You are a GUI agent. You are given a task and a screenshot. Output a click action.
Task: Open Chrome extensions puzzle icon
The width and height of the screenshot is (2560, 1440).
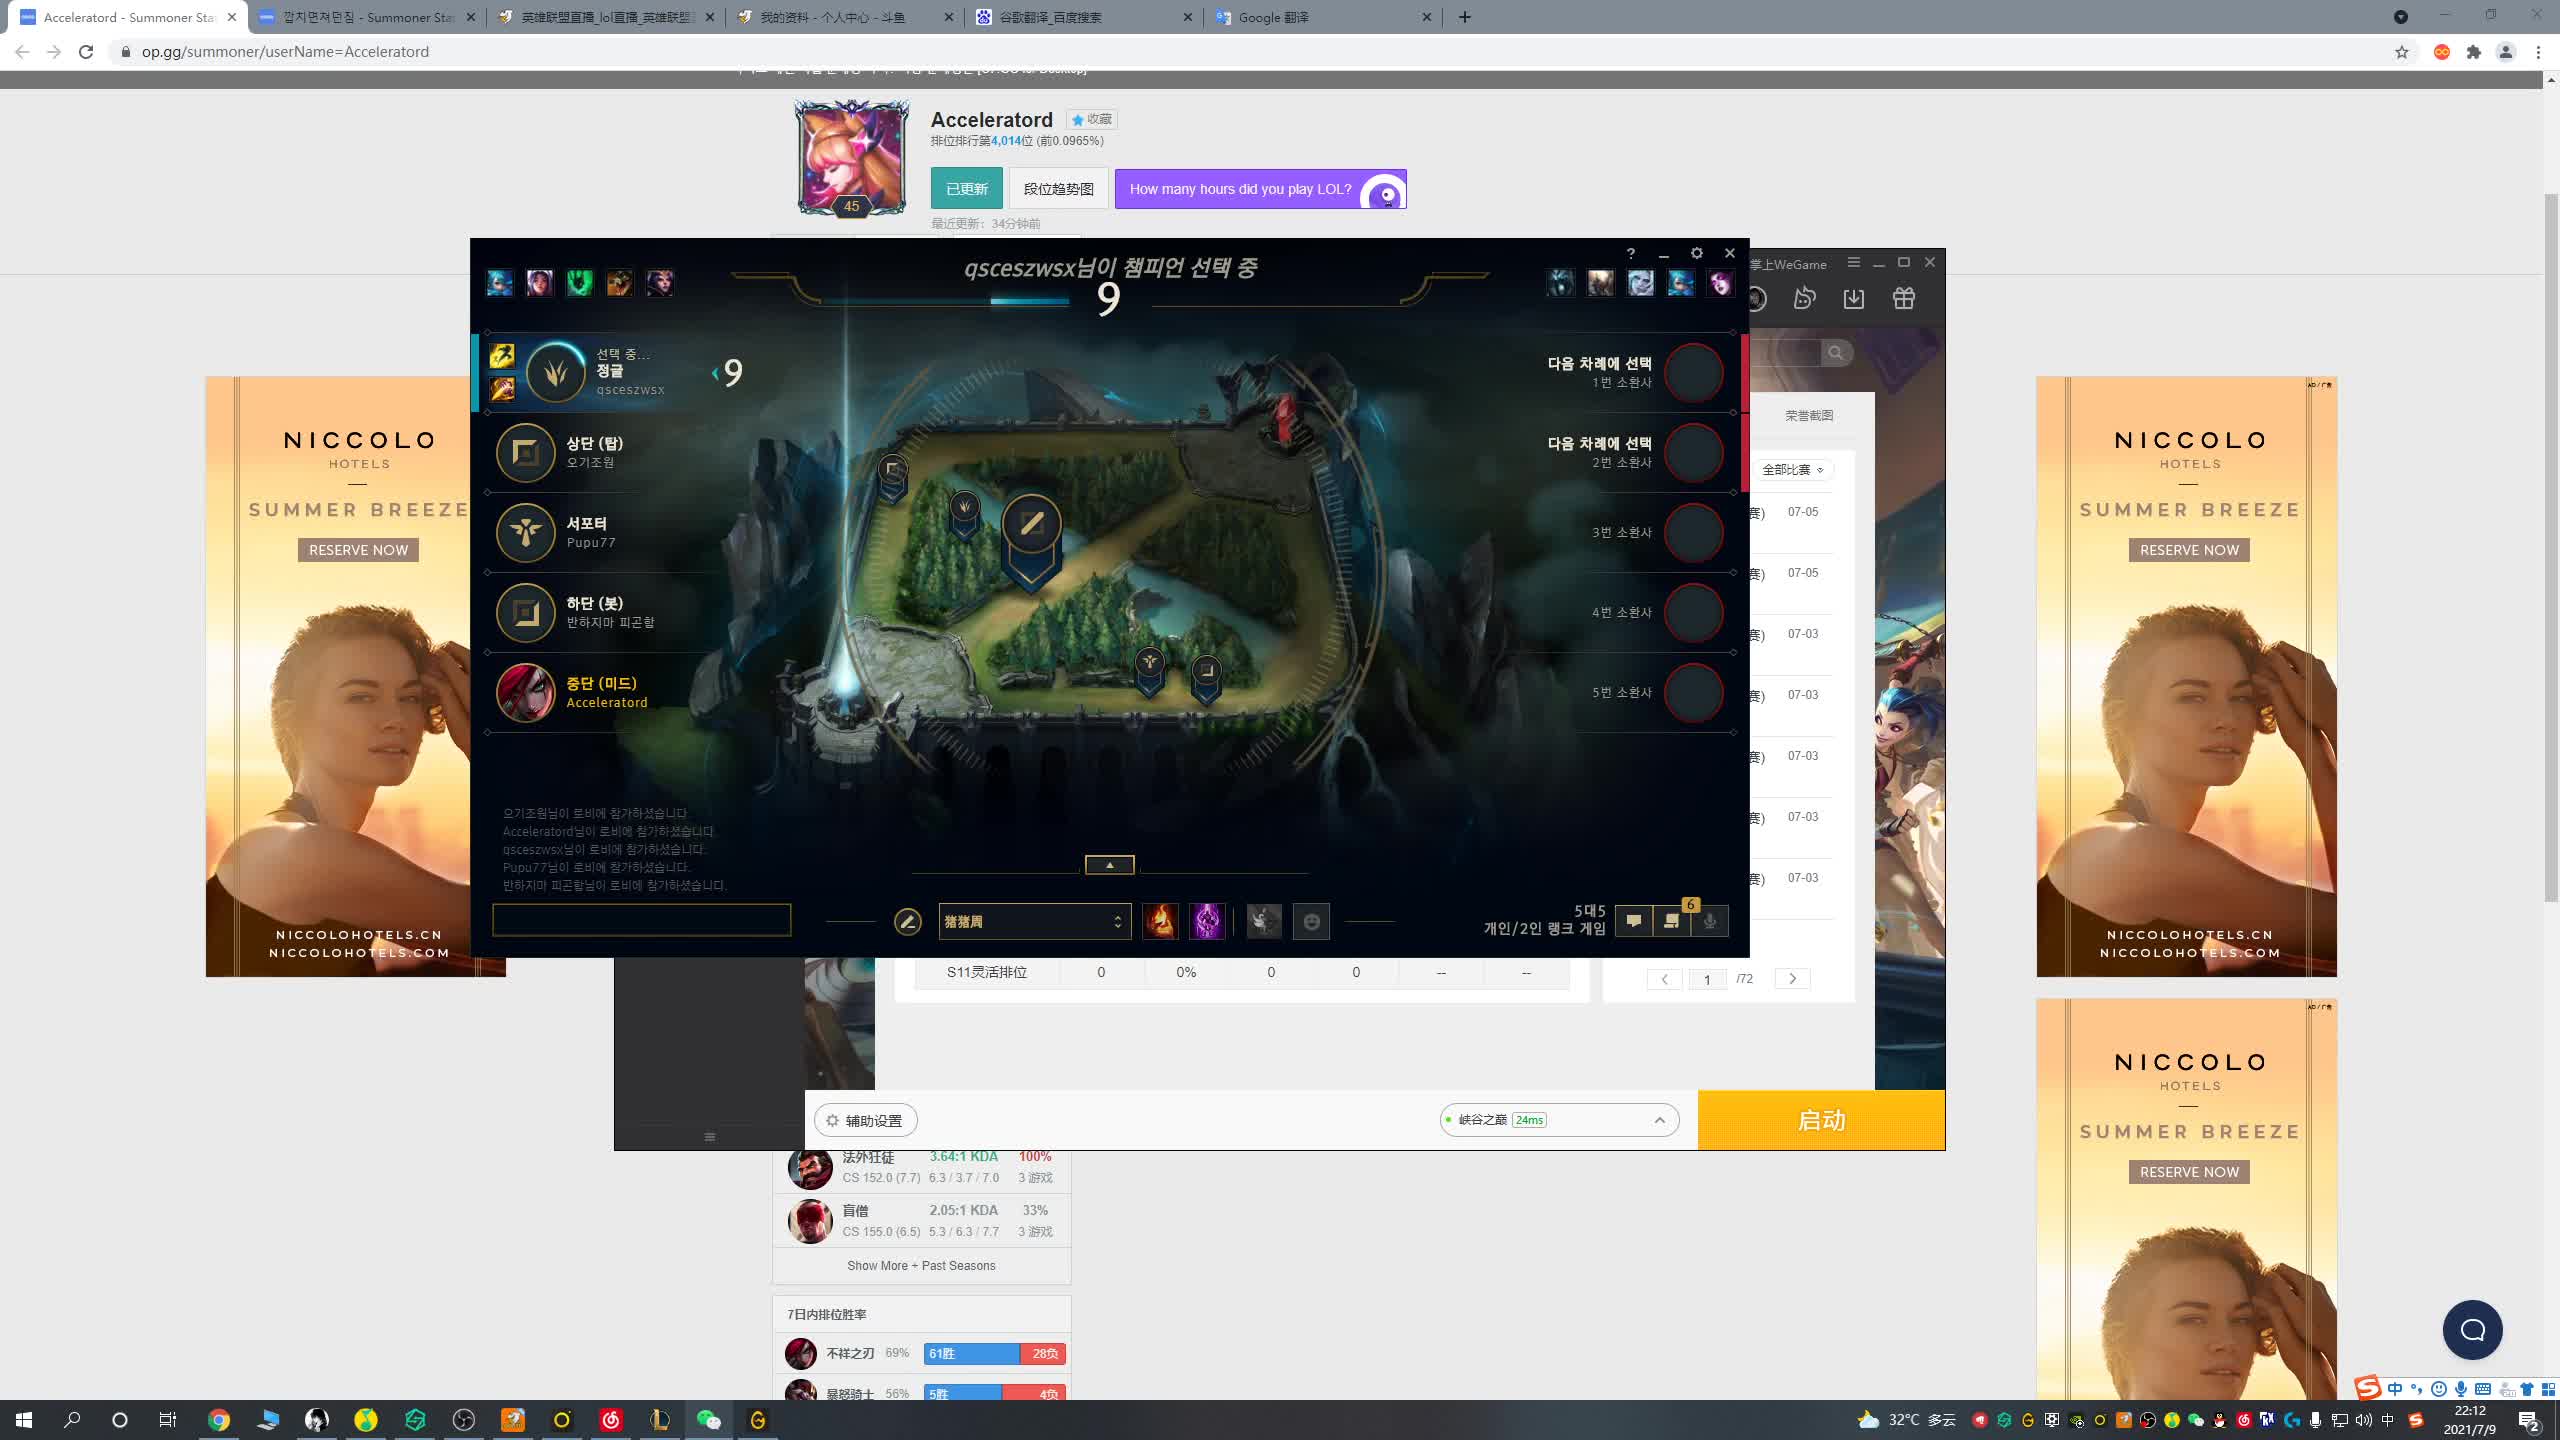[x=2474, y=52]
